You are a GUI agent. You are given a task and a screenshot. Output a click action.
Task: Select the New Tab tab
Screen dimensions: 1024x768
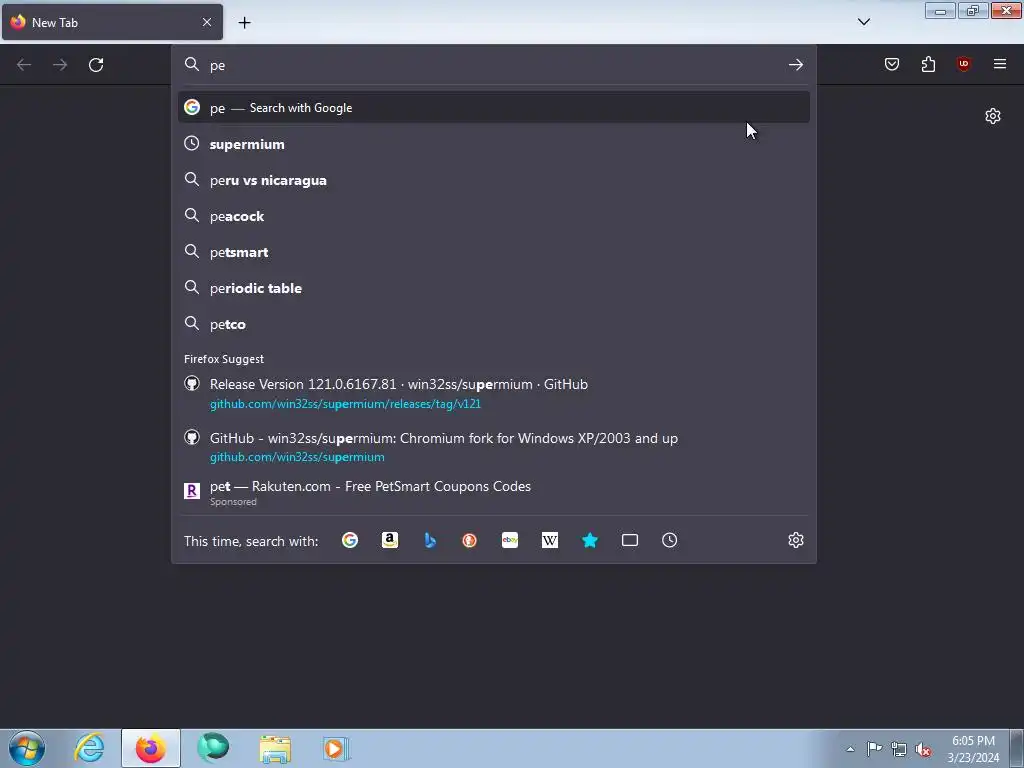point(112,22)
